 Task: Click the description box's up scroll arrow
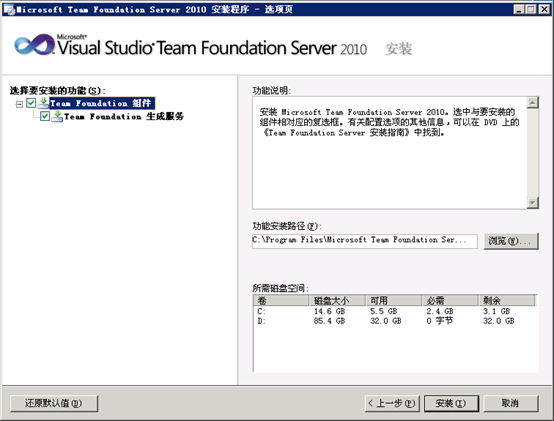(x=532, y=102)
